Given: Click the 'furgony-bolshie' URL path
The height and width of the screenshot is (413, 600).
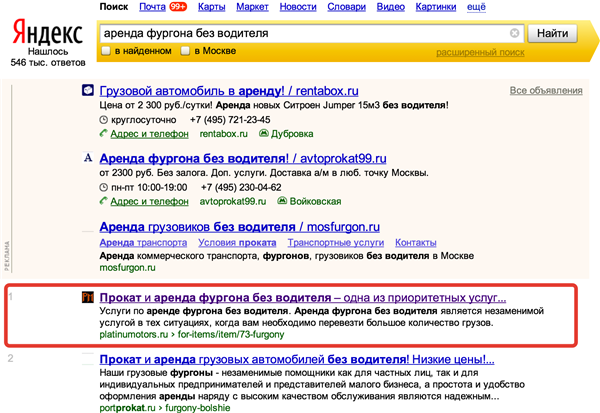Looking at the screenshot, I should point(197,408).
